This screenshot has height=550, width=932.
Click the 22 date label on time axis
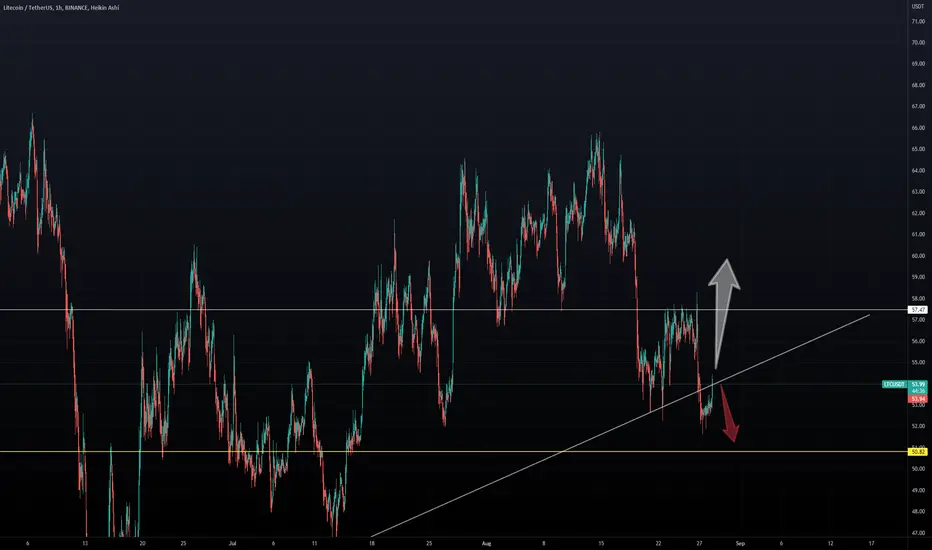point(658,543)
